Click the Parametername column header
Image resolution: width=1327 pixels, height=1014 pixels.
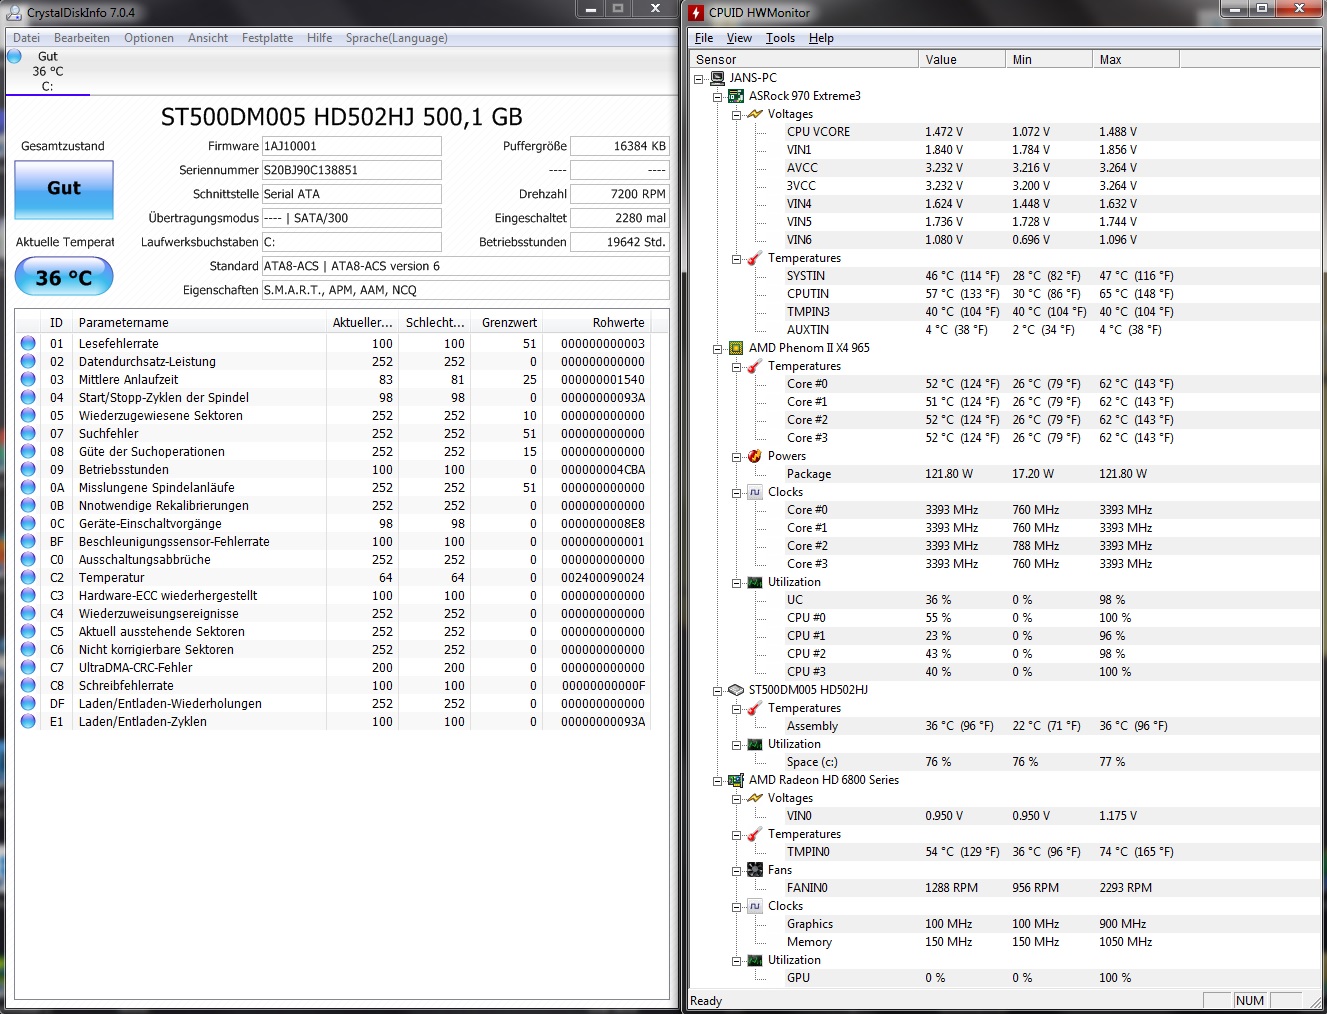(199, 322)
